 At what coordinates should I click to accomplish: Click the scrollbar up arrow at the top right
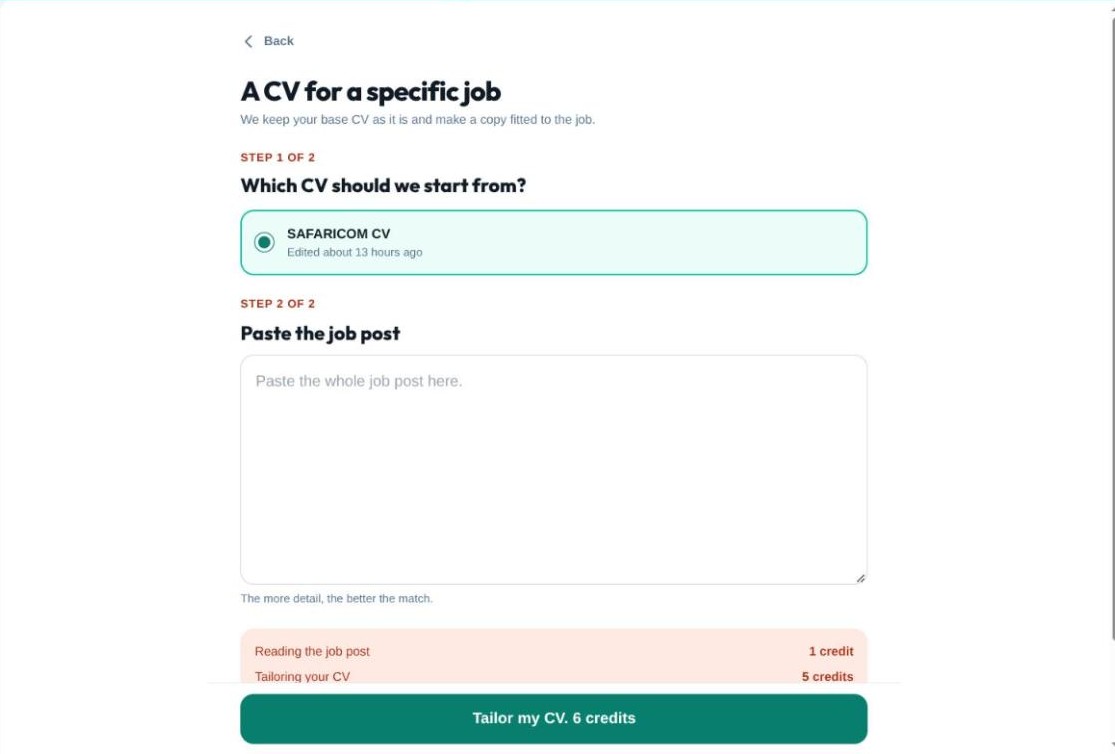(1112, 7)
